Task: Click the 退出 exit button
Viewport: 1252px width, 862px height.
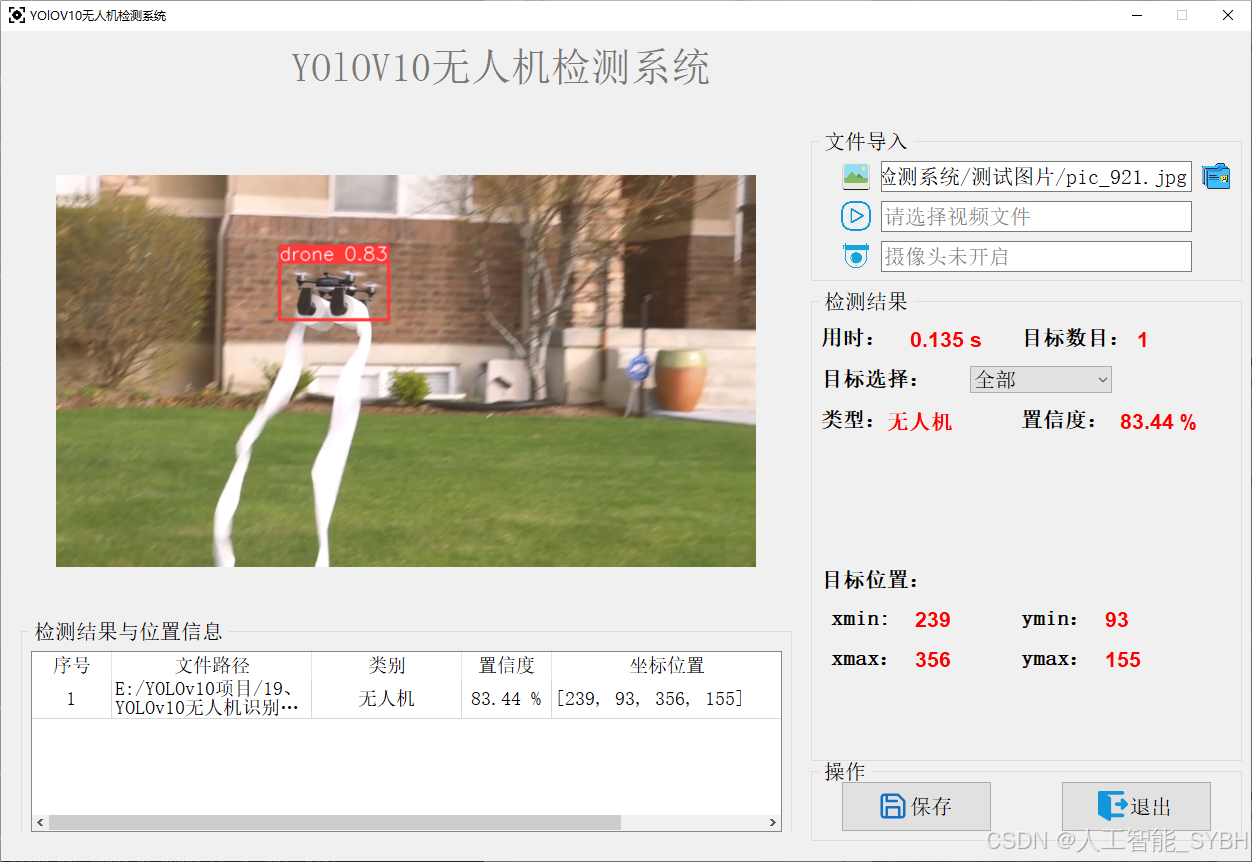Action: point(1136,806)
